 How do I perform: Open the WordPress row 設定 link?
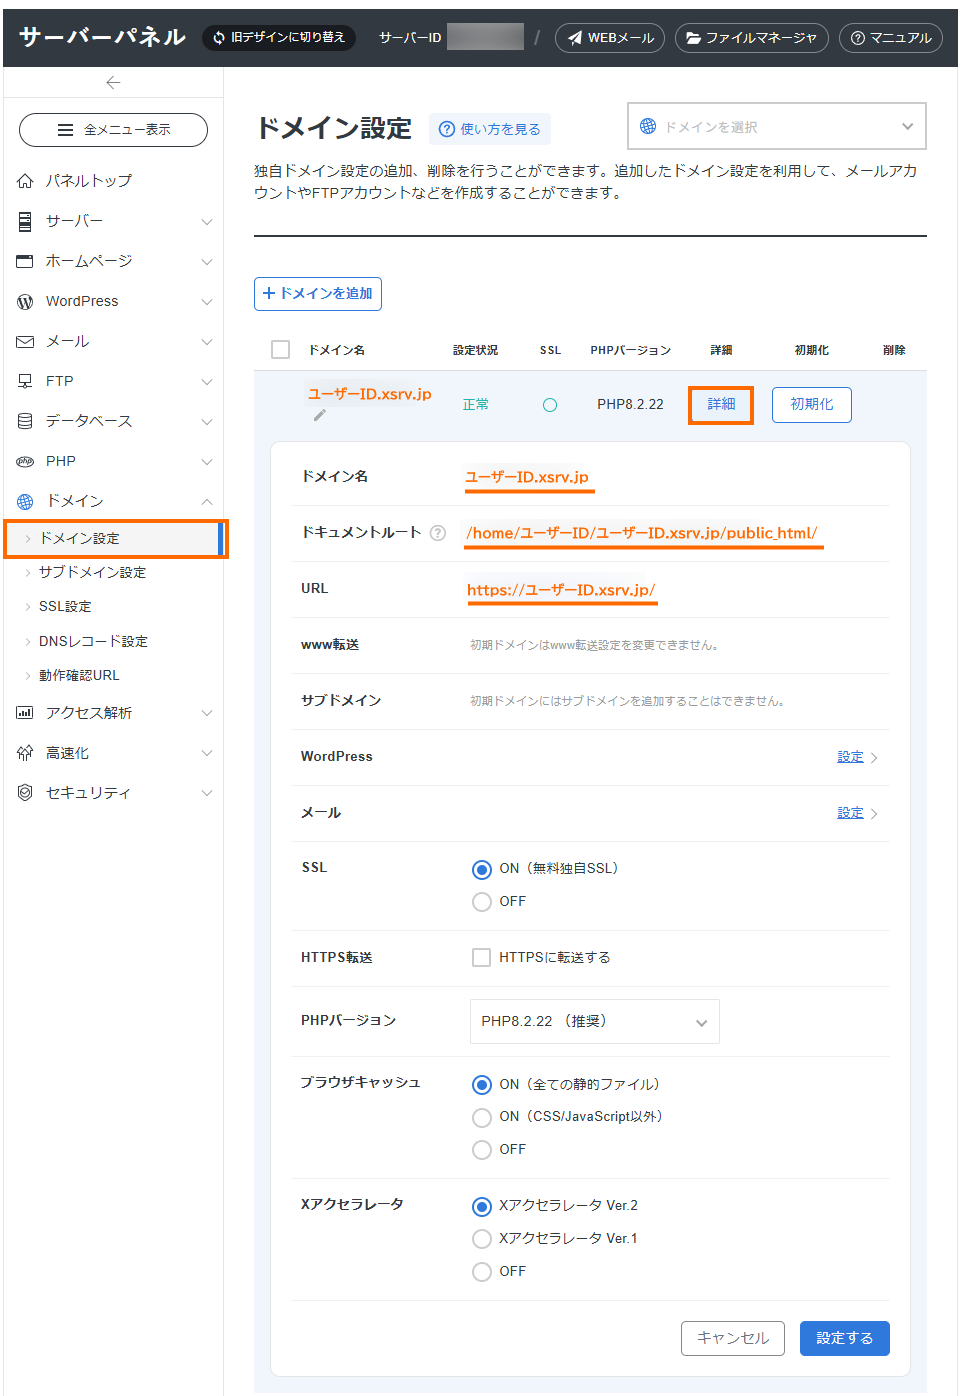(851, 757)
